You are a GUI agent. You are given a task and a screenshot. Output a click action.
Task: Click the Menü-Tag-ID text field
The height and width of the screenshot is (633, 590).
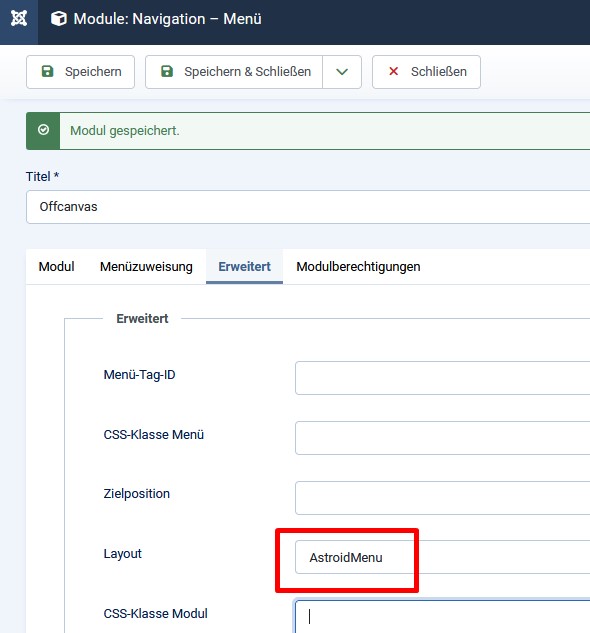point(443,378)
